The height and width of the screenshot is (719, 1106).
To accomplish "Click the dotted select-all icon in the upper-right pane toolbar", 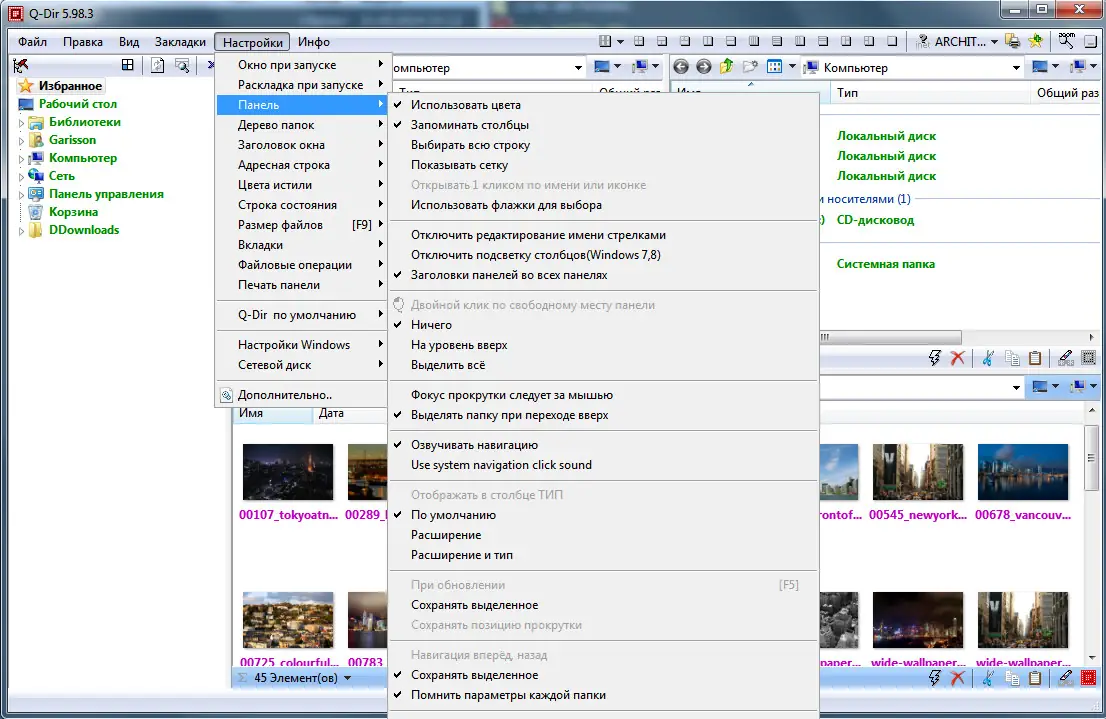I will [x=1088, y=358].
